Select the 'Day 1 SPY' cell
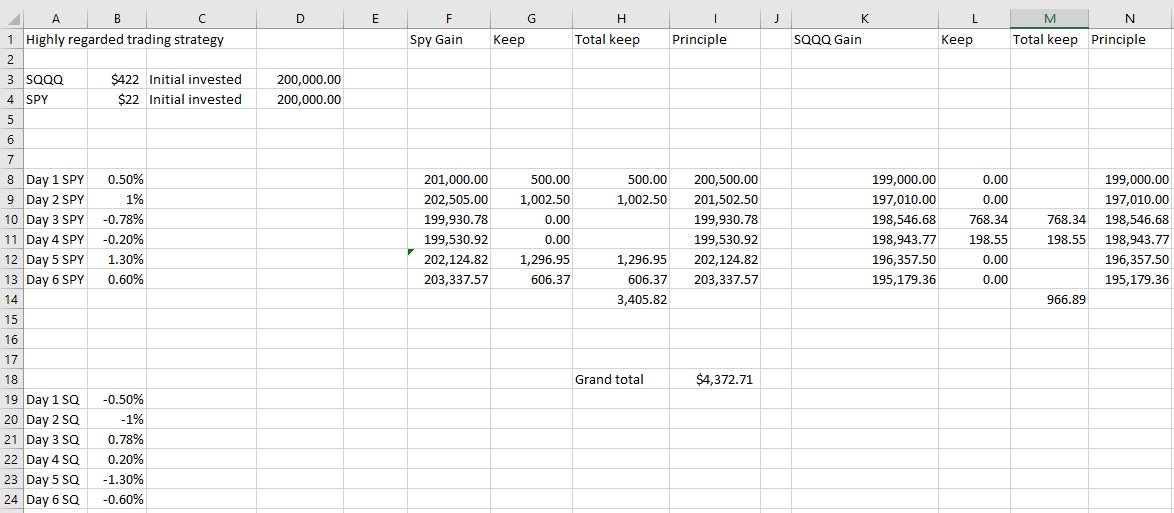1174x513 pixels. [x=55, y=179]
